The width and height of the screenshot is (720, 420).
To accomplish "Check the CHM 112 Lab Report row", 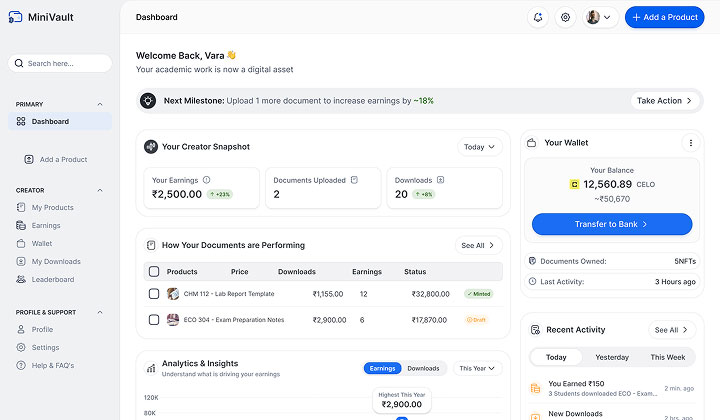I will click(x=154, y=294).
